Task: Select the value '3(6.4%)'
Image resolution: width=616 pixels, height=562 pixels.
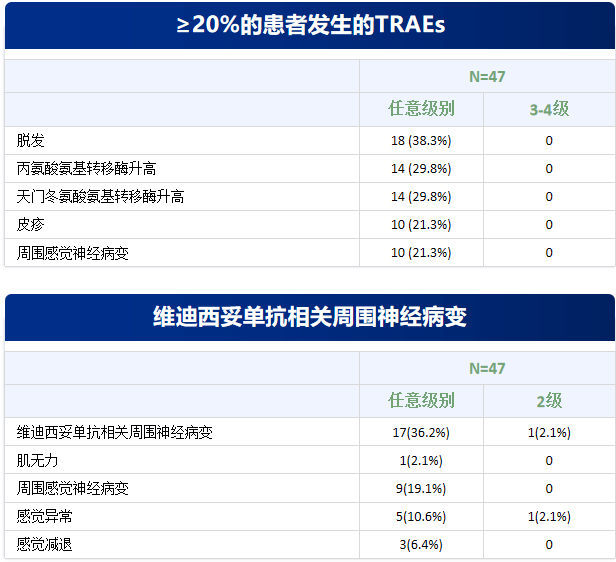Action: pos(421,545)
